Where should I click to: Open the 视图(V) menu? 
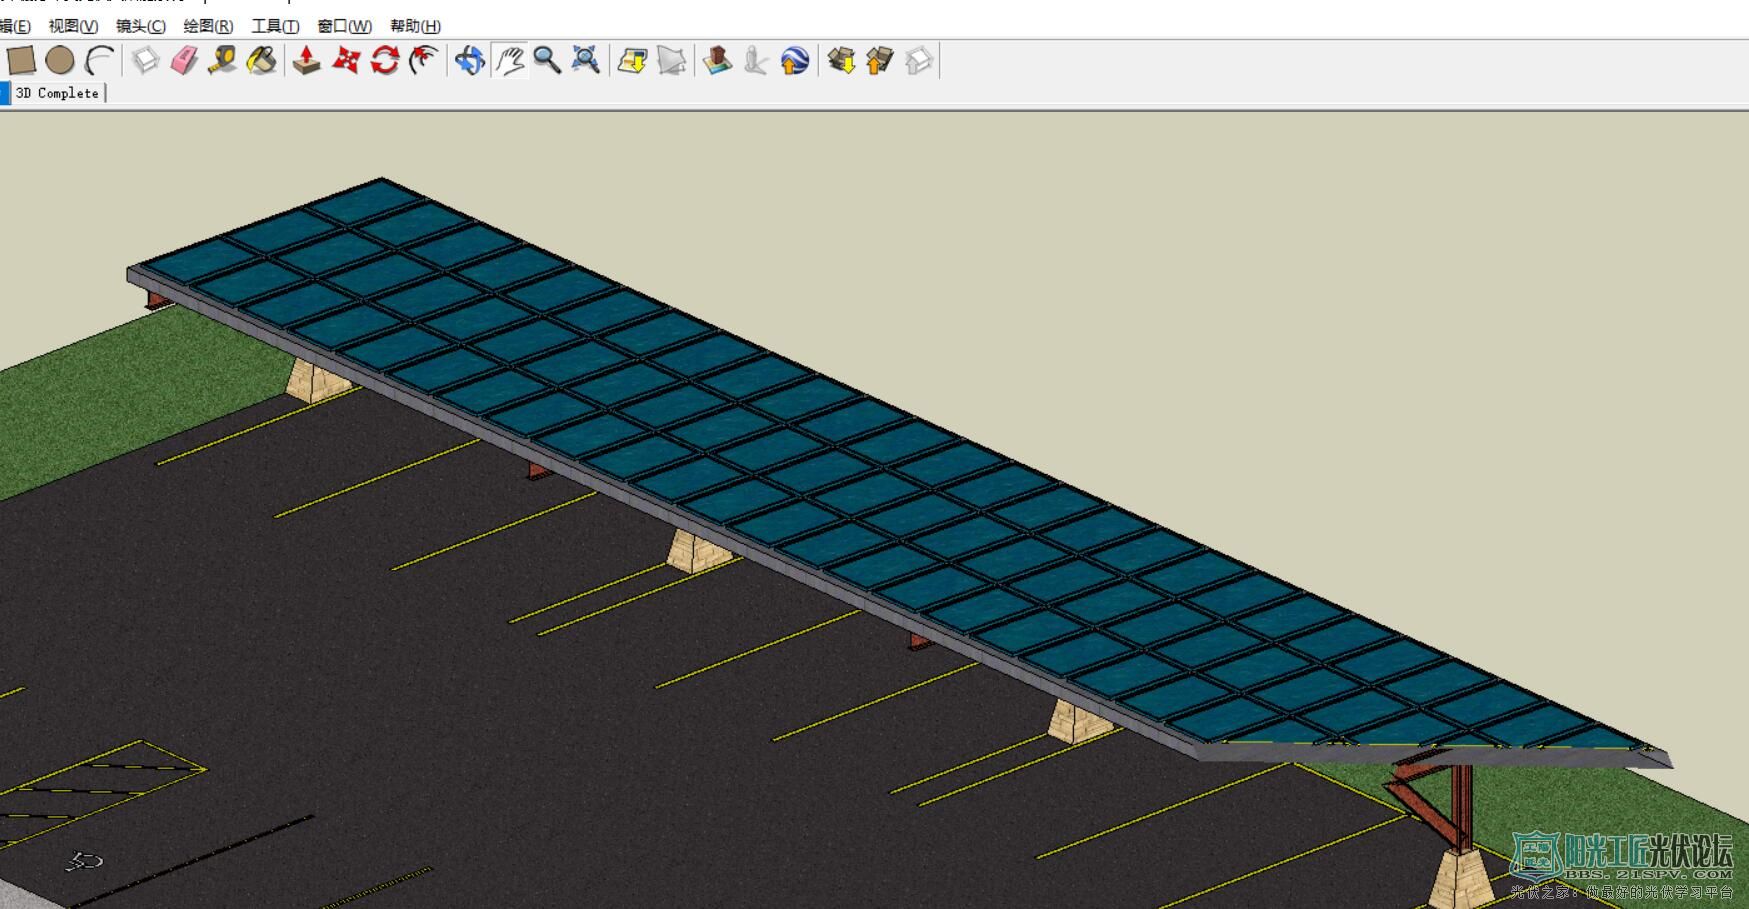tap(74, 26)
